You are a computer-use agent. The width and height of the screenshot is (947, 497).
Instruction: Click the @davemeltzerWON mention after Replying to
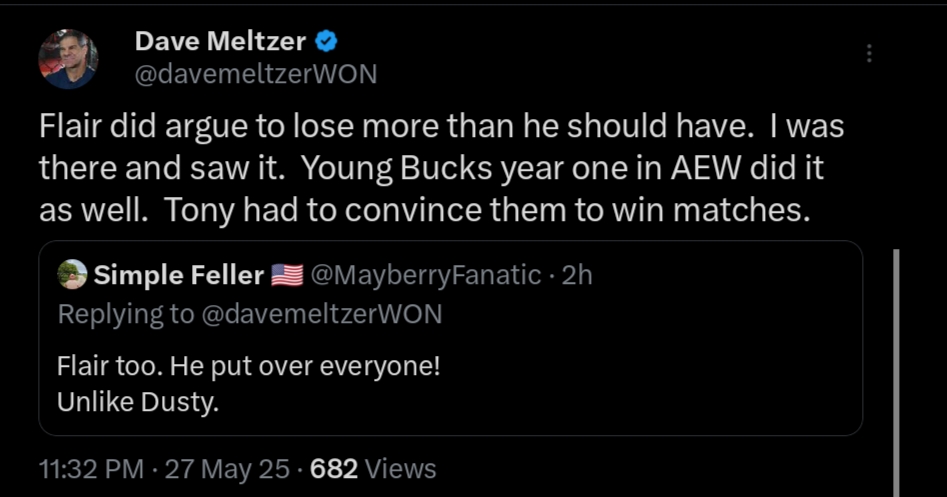[321, 313]
